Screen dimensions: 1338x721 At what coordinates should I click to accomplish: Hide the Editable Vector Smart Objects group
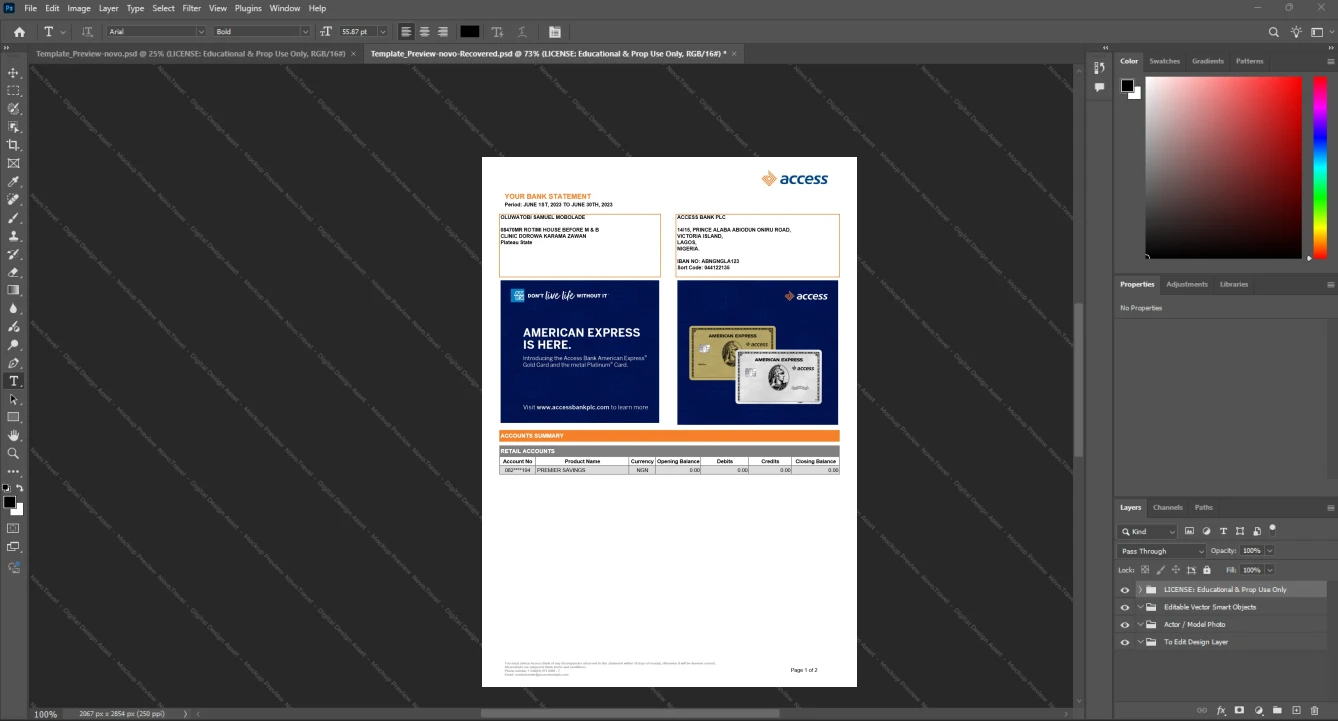pyautogui.click(x=1125, y=607)
